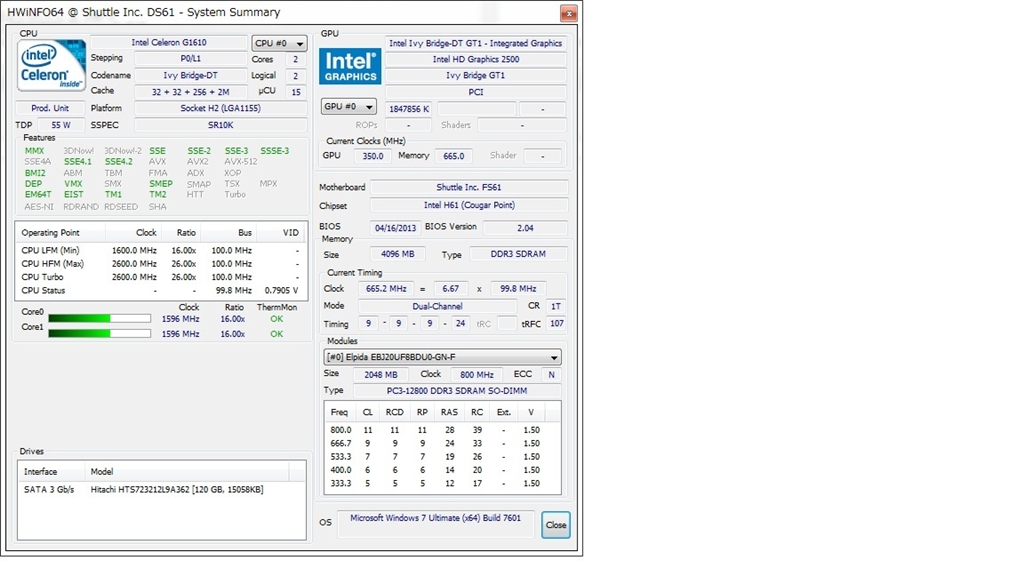The image size is (1024, 576).
Task: Click the Core1 ThermMon OK status
Action: tap(277, 334)
